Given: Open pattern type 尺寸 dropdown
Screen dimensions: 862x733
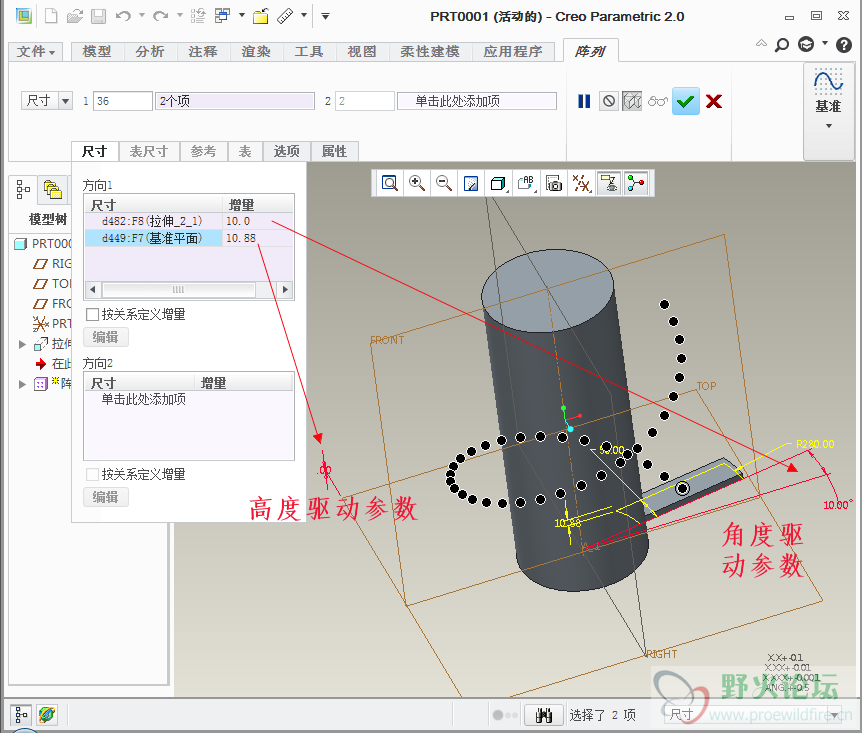Looking at the screenshot, I should click(65, 101).
